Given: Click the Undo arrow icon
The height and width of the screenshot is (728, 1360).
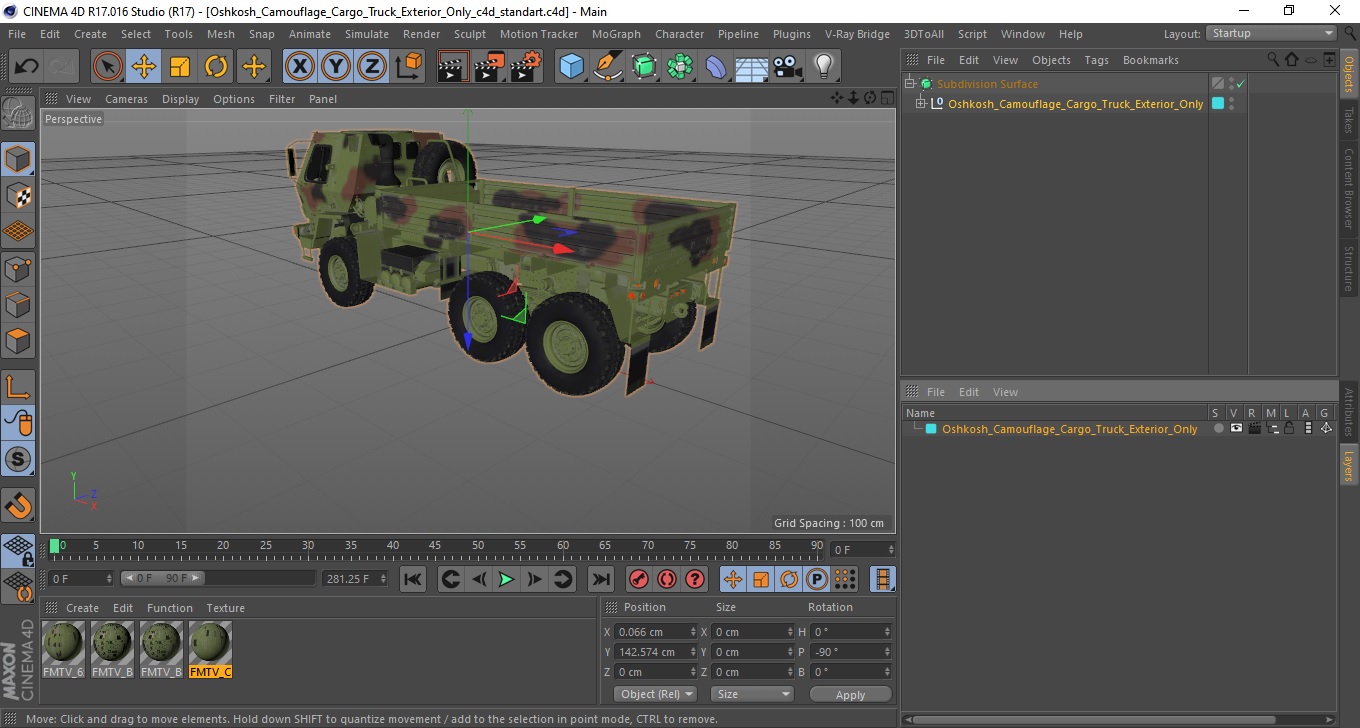Looking at the screenshot, I should click(x=27, y=67).
